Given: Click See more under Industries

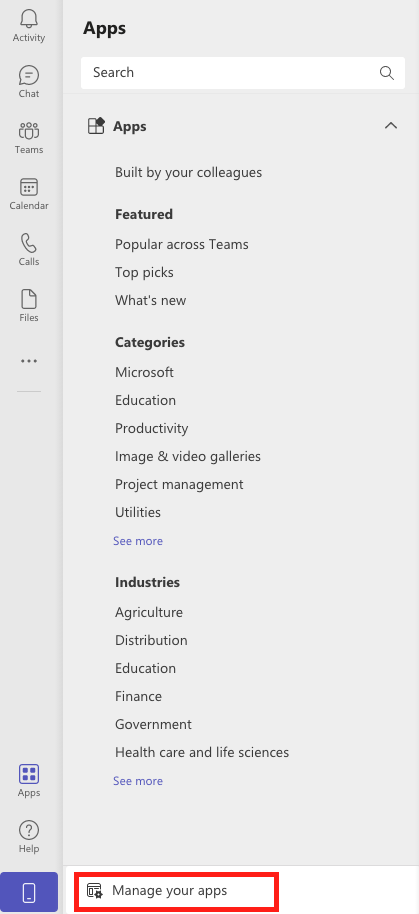Looking at the screenshot, I should [138, 781].
